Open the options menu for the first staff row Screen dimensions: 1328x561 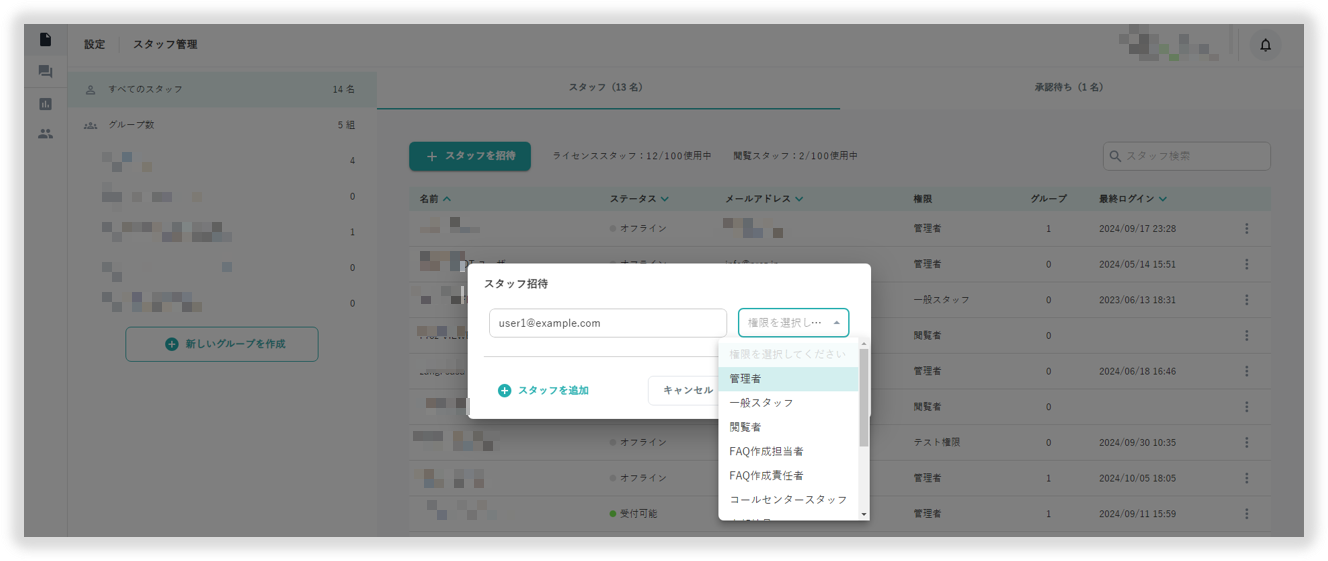click(1246, 229)
